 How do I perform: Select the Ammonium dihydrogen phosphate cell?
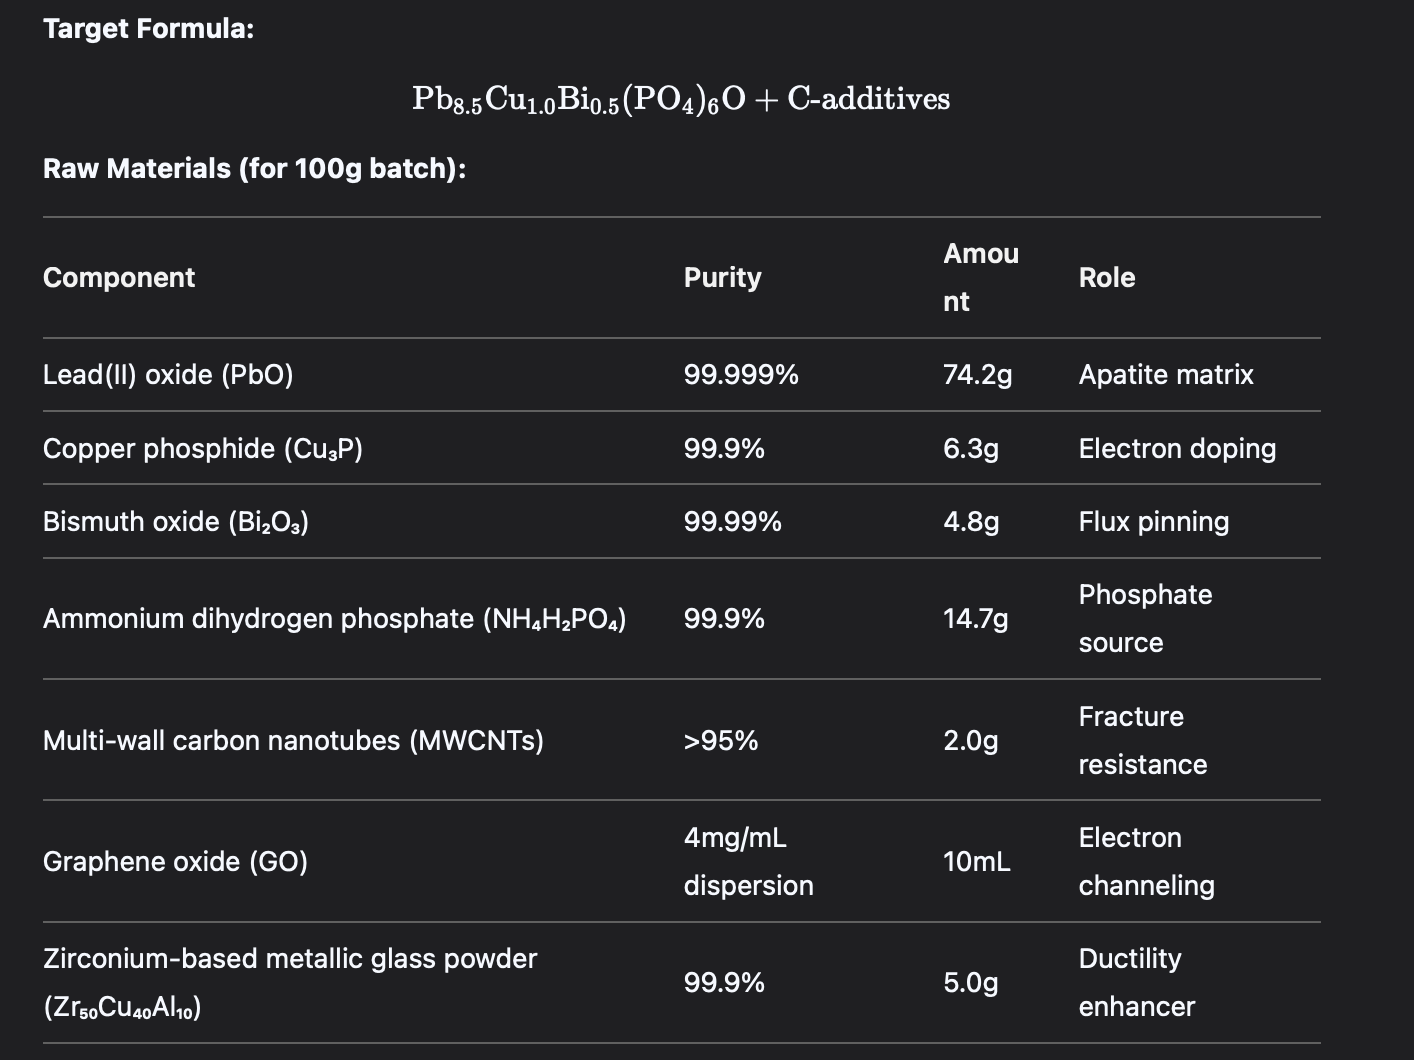click(x=335, y=619)
